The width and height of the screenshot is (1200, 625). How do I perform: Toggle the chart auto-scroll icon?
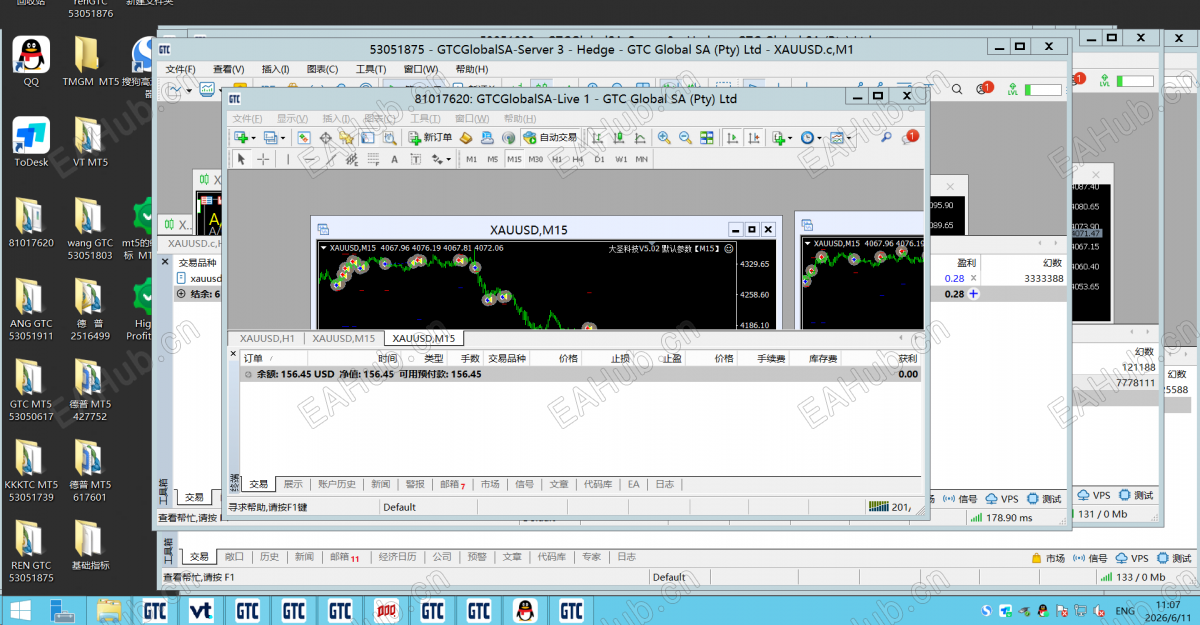(732, 137)
